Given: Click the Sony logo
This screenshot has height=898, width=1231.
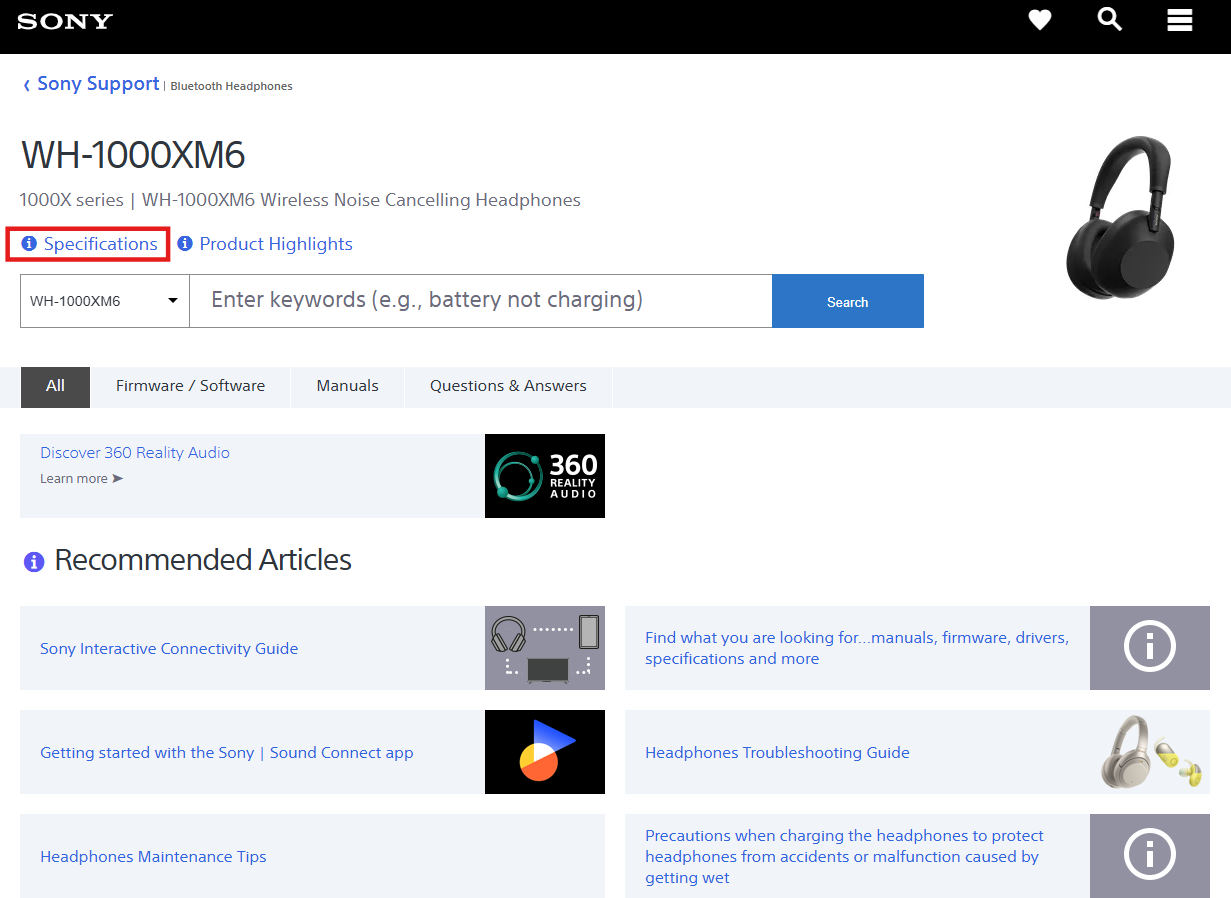Looking at the screenshot, I should (65, 21).
